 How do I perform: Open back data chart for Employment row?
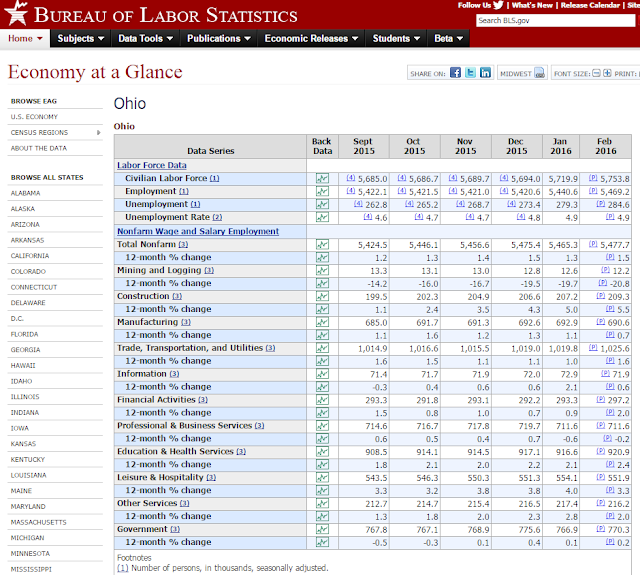click(x=322, y=191)
